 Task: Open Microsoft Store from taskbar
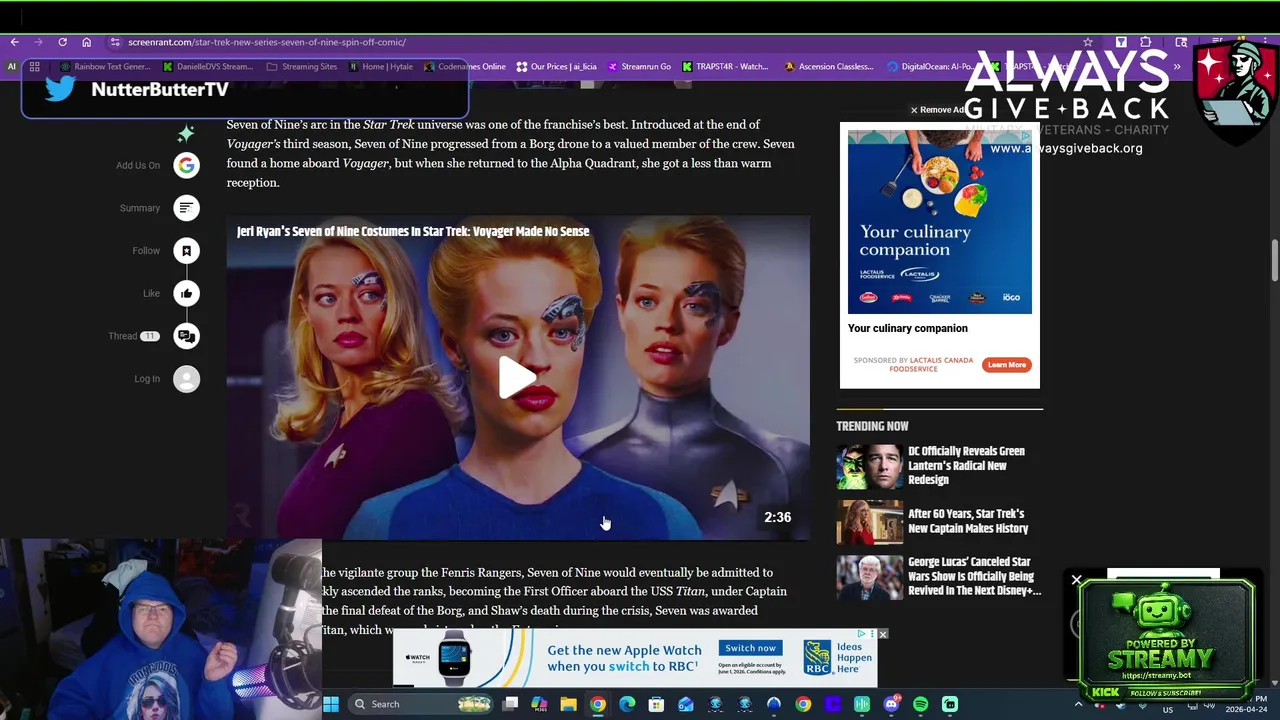coord(656,704)
